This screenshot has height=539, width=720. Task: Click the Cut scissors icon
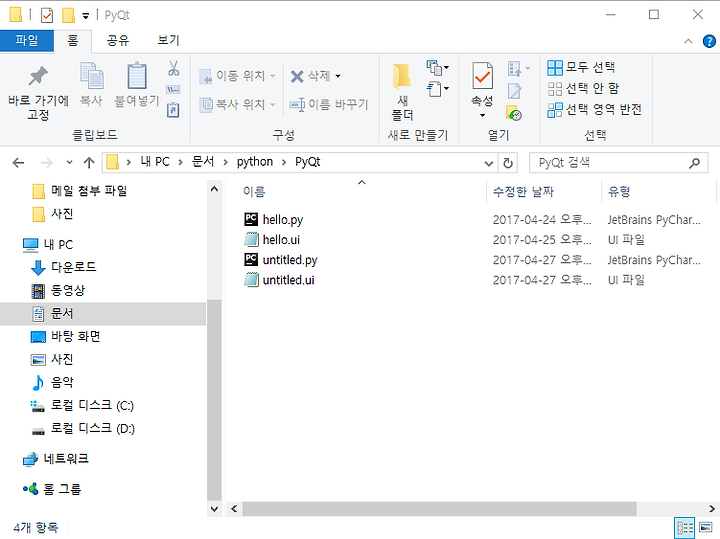173,68
